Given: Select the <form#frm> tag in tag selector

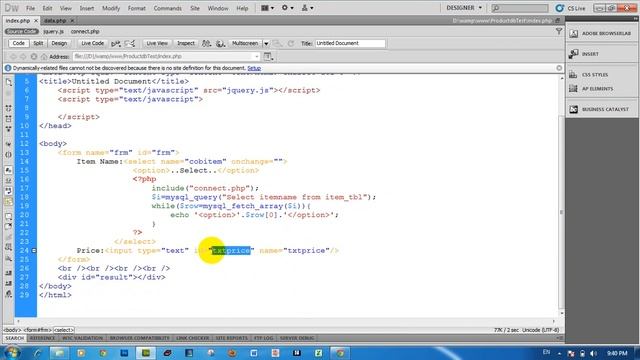Looking at the screenshot, I should coord(37,330).
